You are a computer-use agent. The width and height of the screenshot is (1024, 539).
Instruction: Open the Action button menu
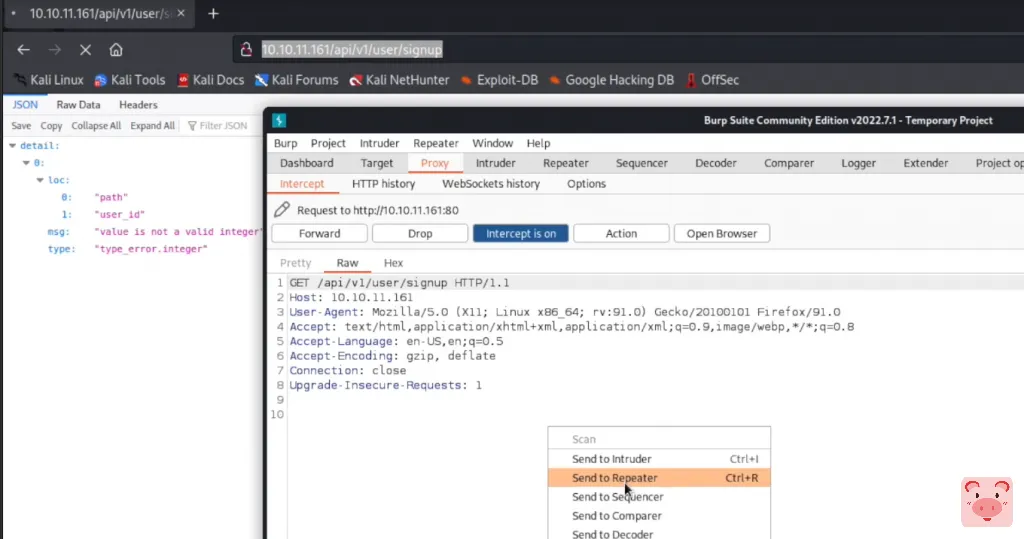pos(620,233)
